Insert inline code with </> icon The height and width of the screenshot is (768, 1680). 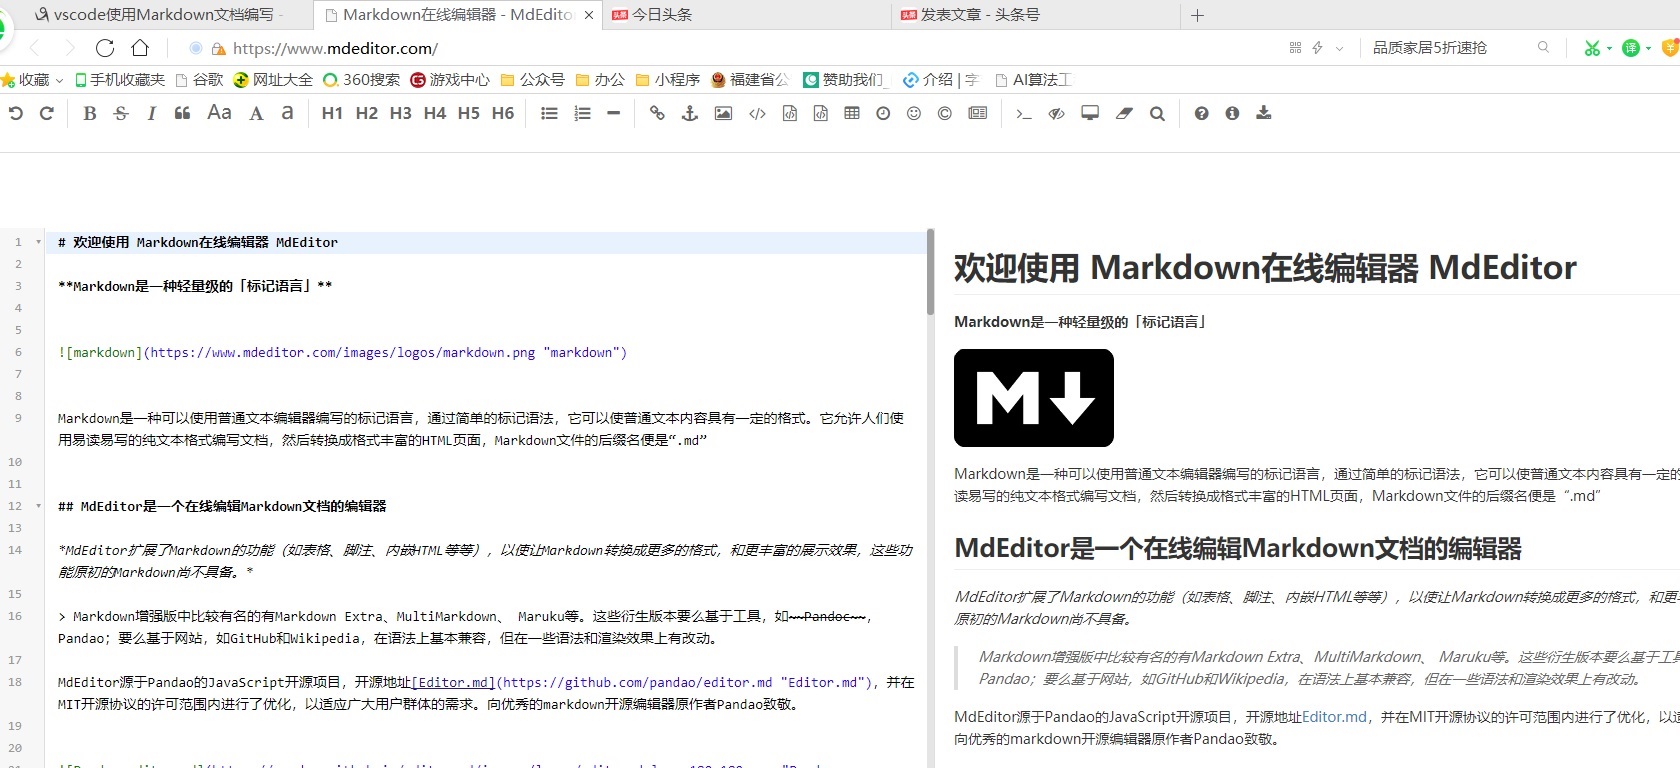tap(757, 114)
